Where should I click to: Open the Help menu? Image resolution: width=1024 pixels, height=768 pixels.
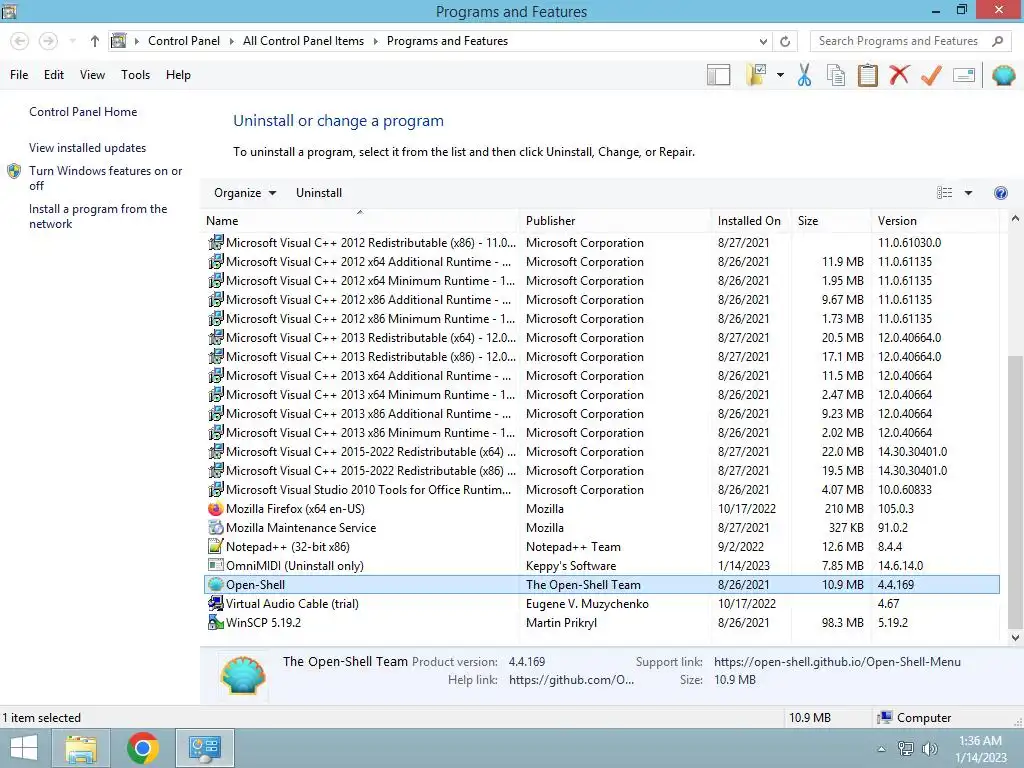(x=178, y=75)
